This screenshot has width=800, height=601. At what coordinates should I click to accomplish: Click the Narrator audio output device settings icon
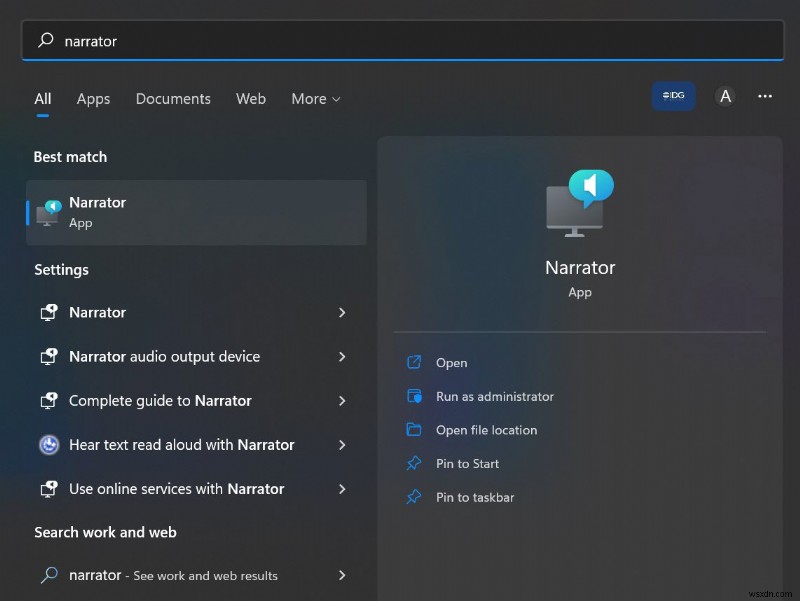49,356
